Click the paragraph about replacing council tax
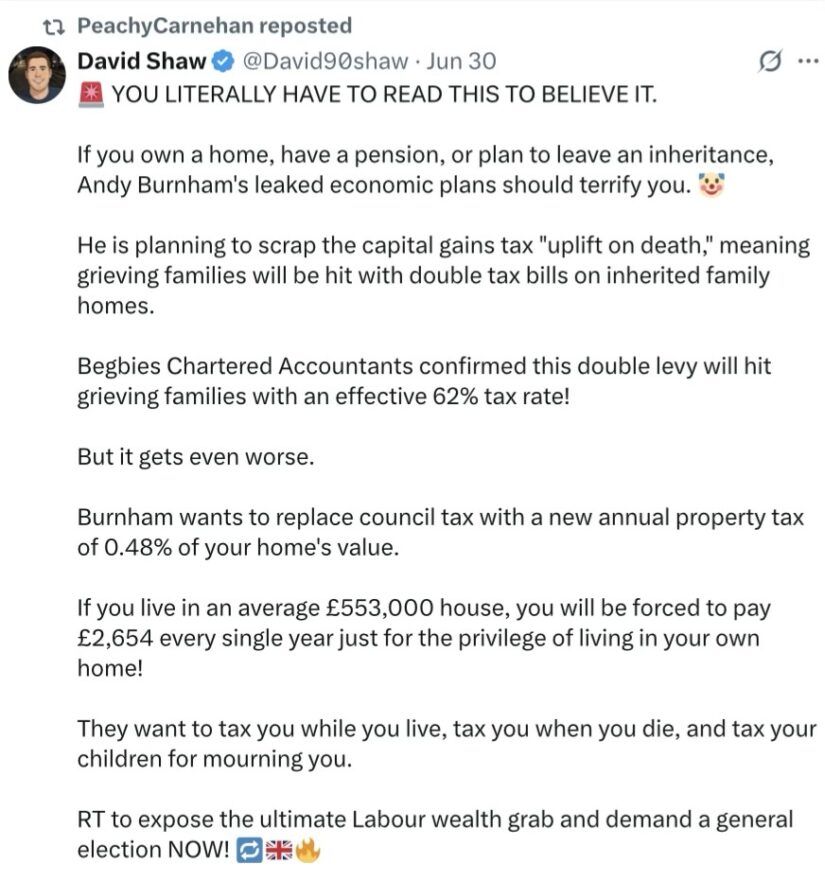 (x=440, y=532)
